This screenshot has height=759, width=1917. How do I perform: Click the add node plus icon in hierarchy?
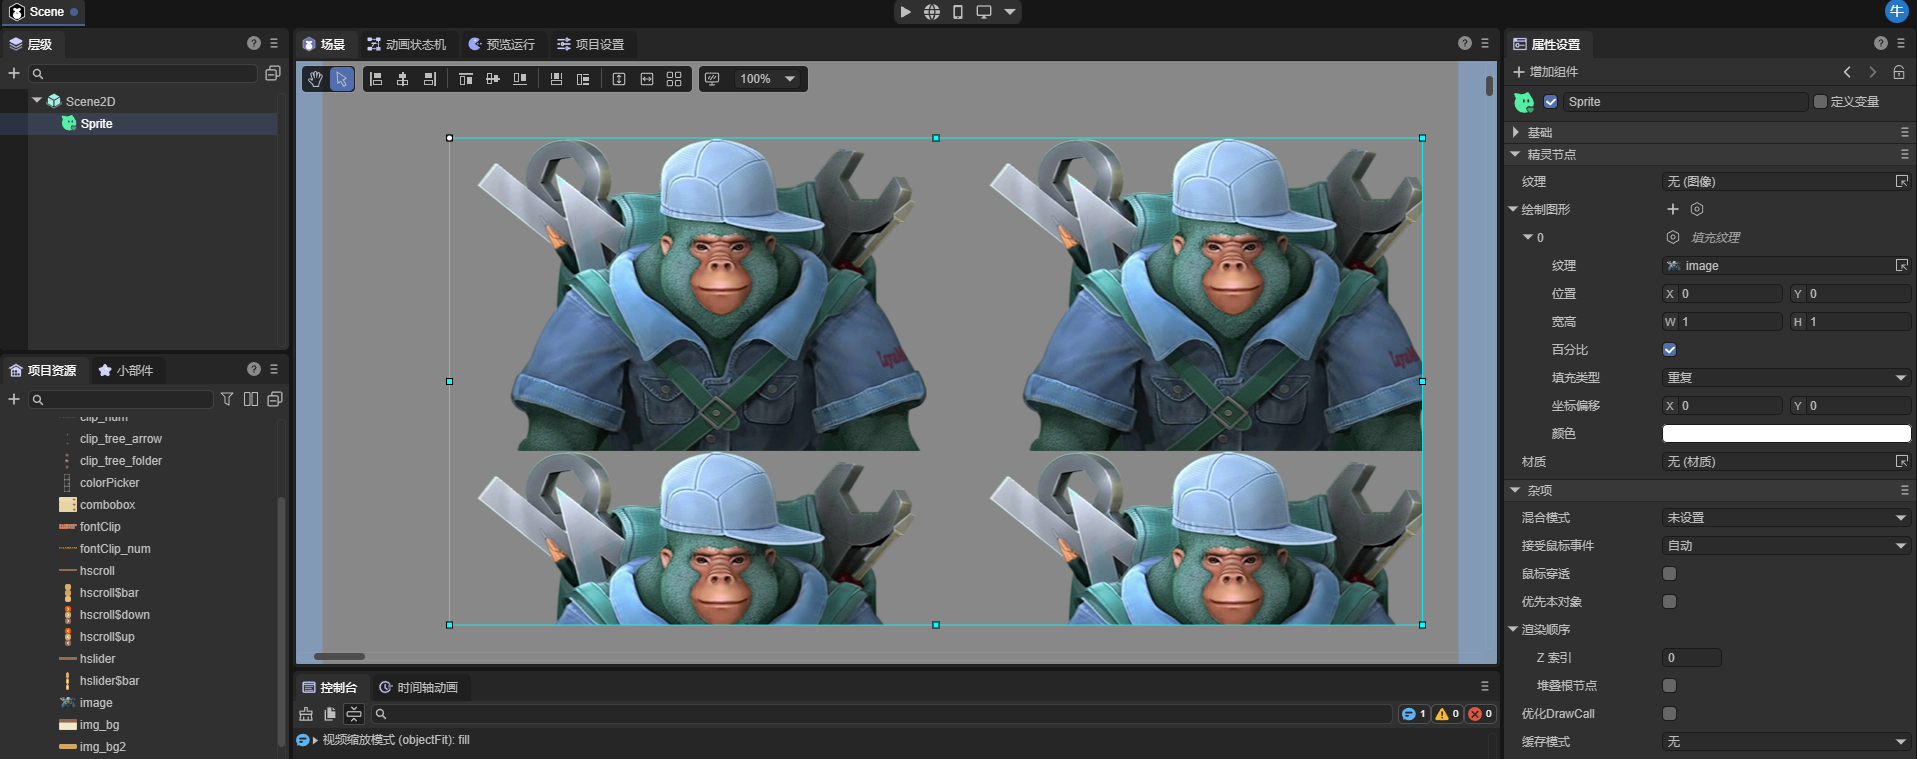pos(14,73)
